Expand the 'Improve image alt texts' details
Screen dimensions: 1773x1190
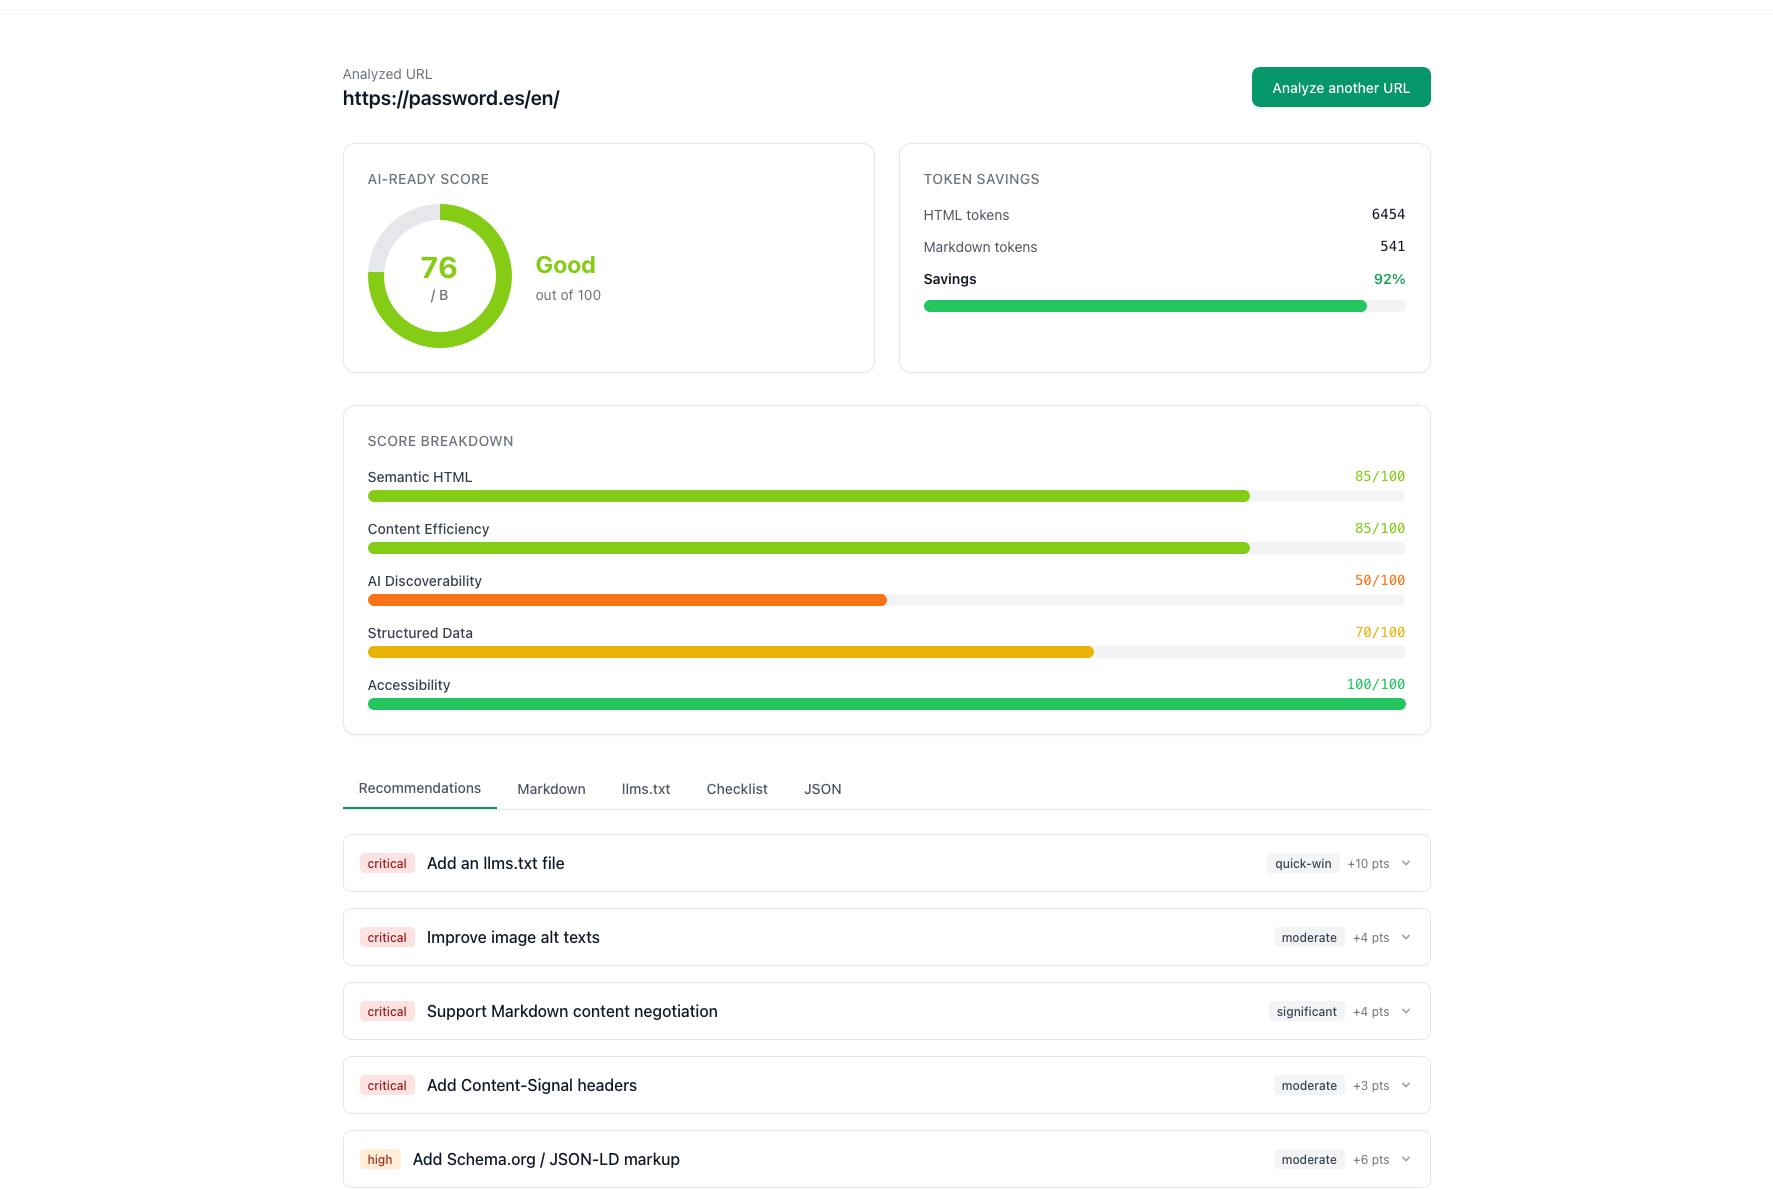1406,937
